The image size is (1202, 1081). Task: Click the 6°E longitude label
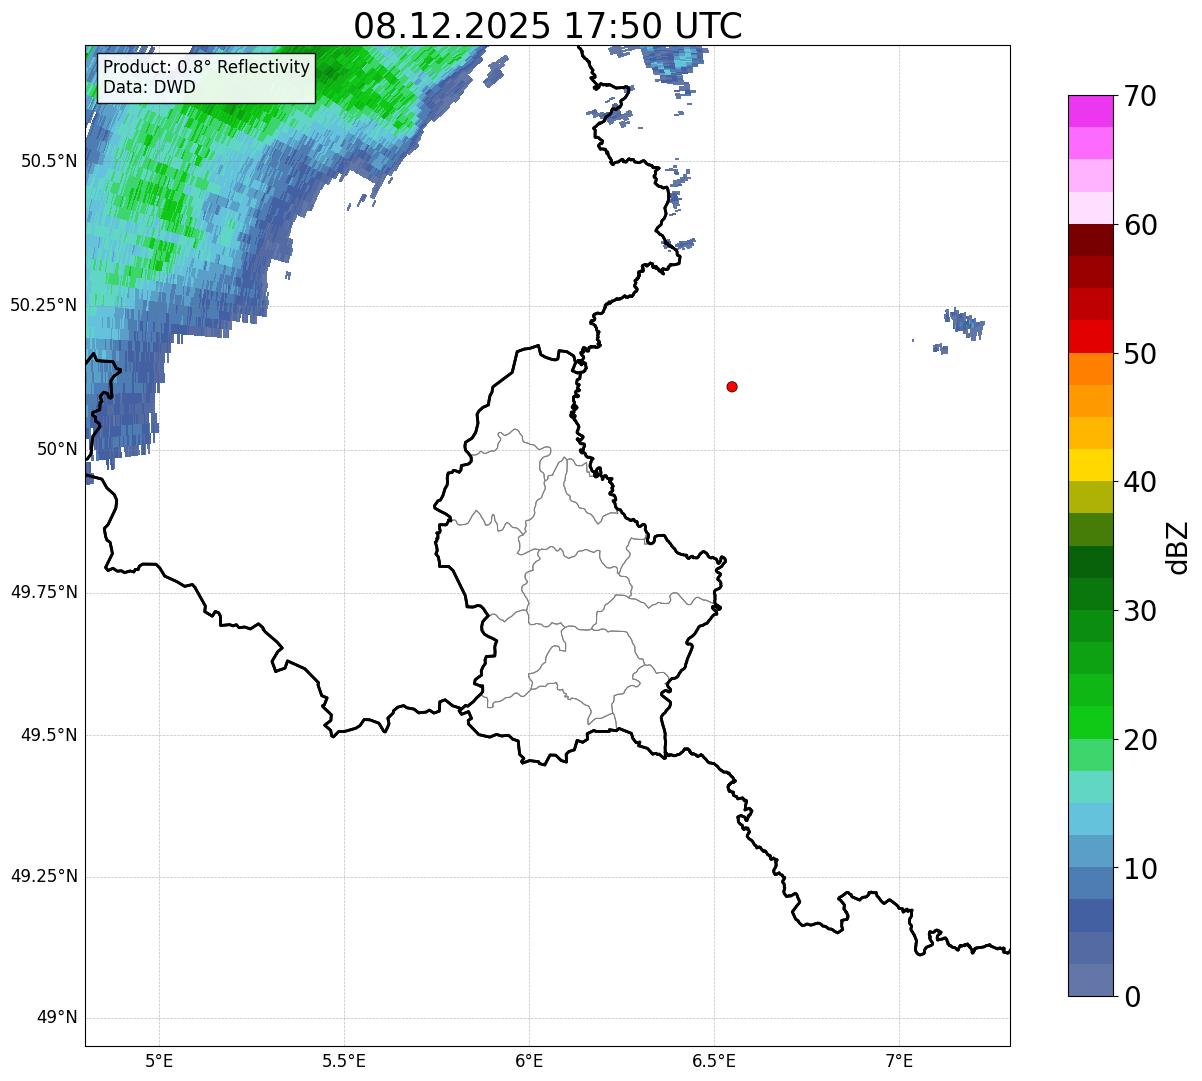click(x=529, y=1061)
